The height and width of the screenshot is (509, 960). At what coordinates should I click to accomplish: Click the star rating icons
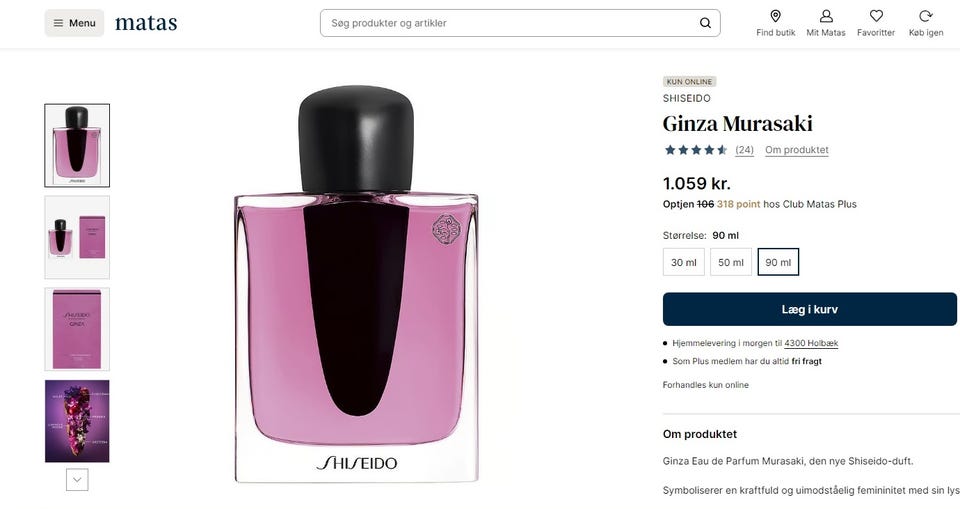(696, 150)
